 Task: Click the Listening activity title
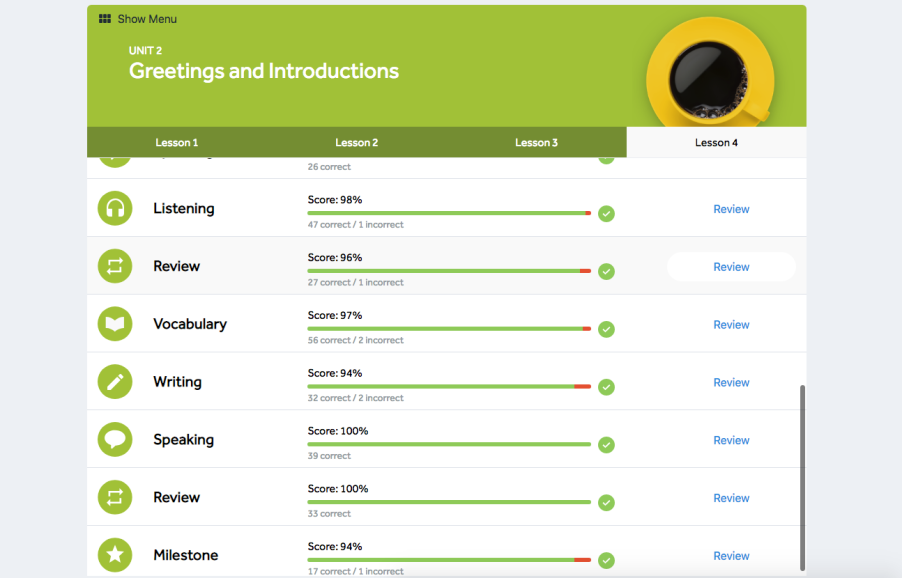click(x=184, y=208)
